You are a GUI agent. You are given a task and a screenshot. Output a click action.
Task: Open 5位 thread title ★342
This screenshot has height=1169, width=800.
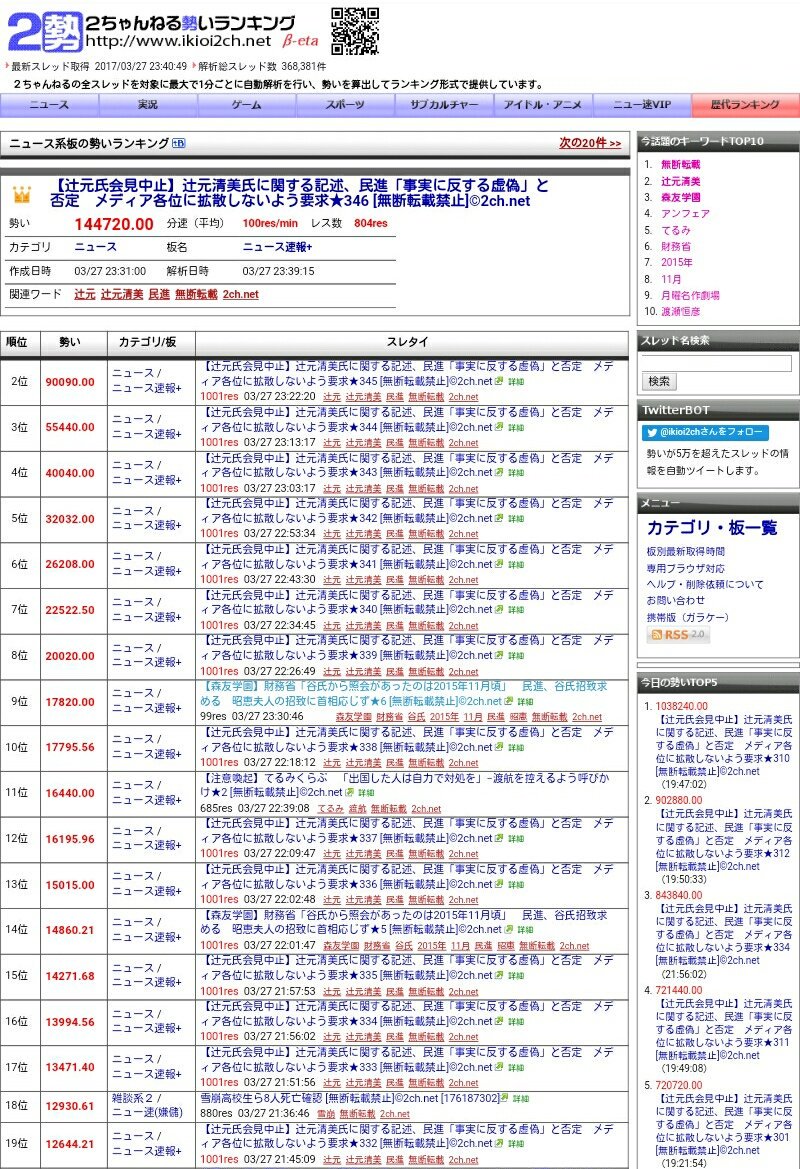coord(407,511)
